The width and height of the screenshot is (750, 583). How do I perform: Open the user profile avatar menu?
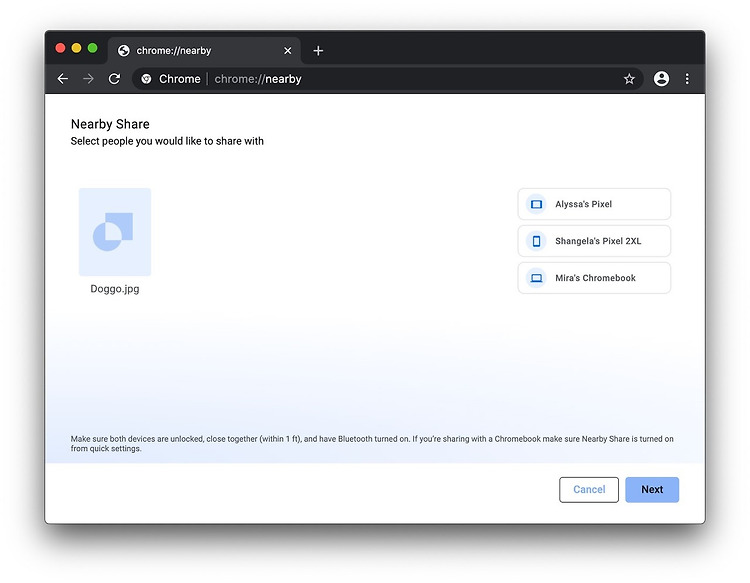661,78
